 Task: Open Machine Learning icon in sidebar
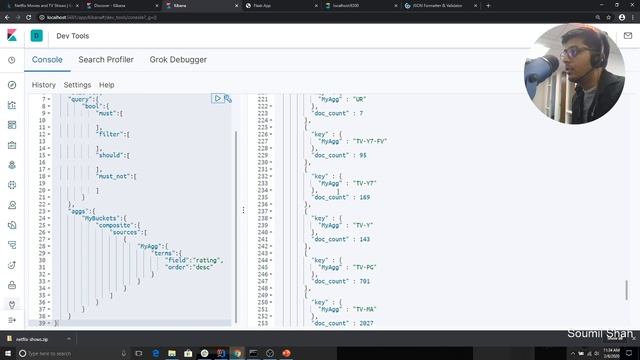click(x=12, y=185)
